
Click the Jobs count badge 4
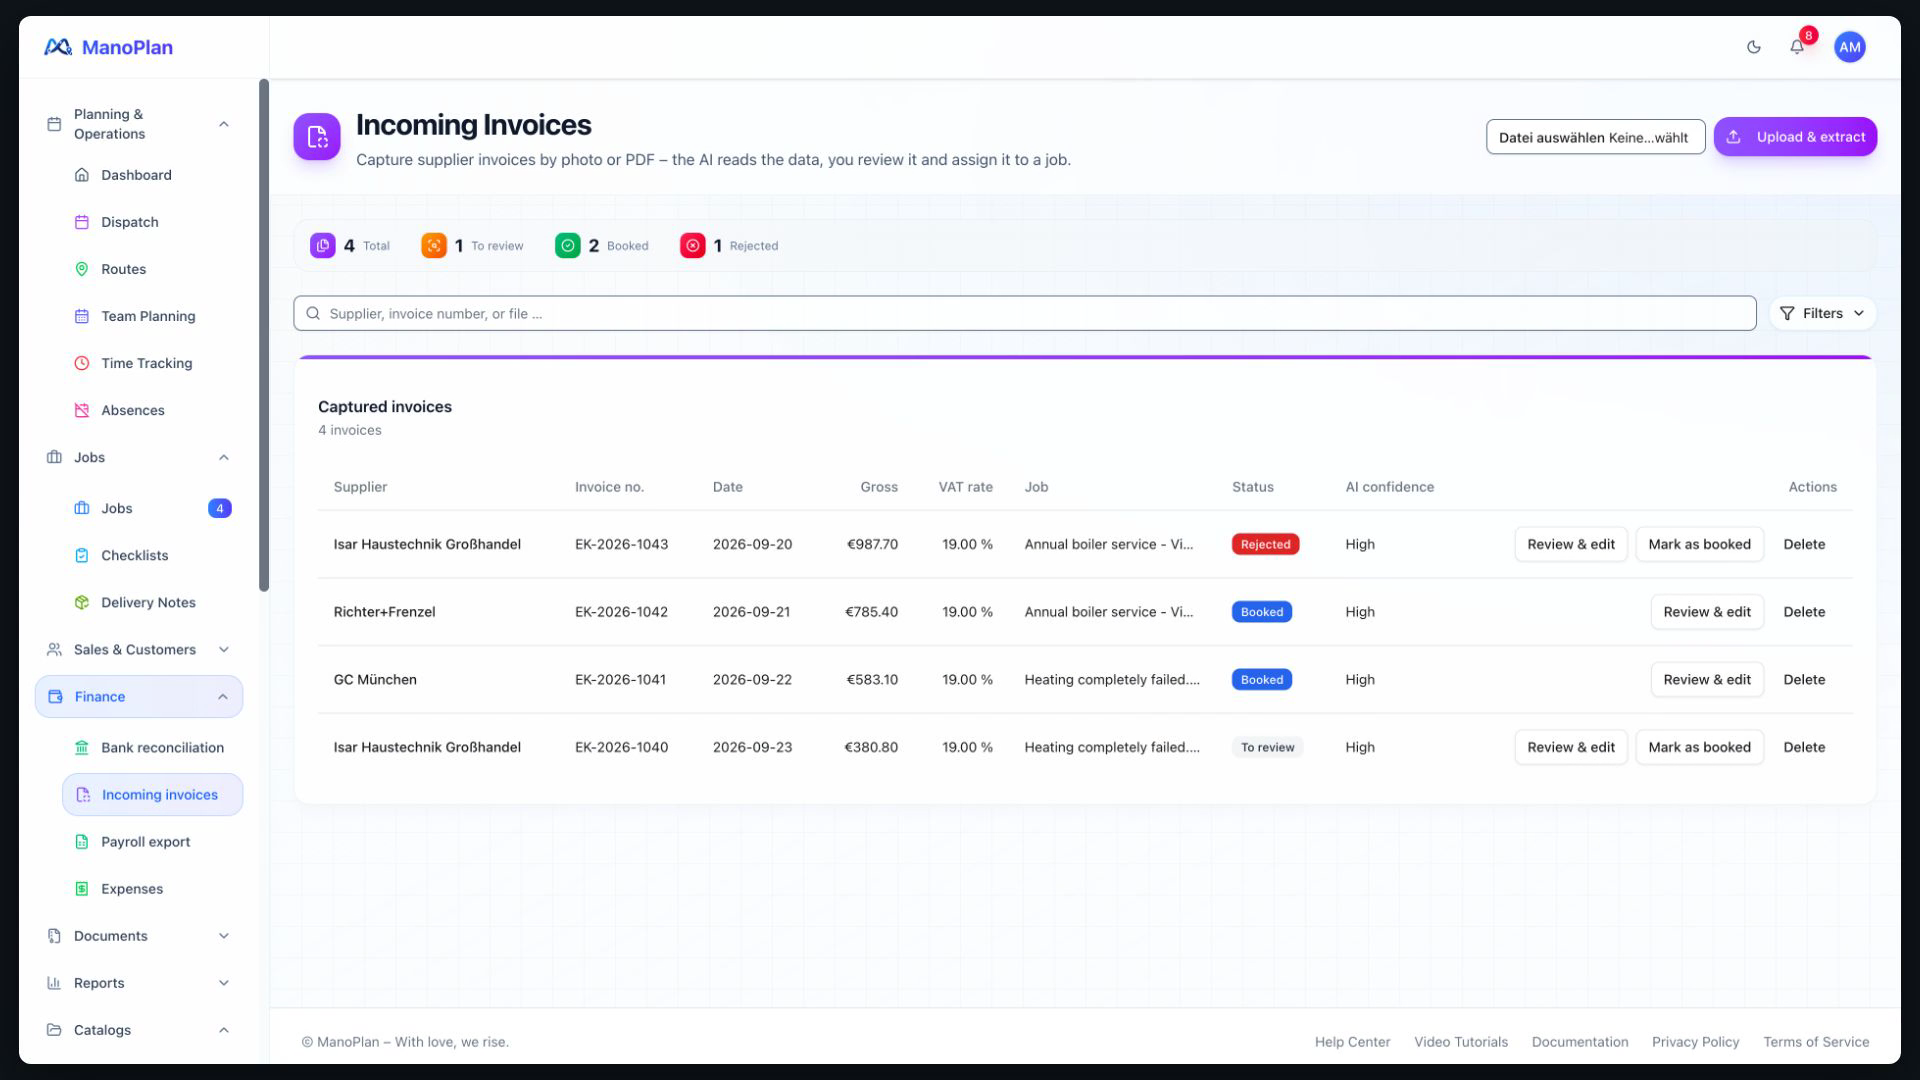click(220, 508)
